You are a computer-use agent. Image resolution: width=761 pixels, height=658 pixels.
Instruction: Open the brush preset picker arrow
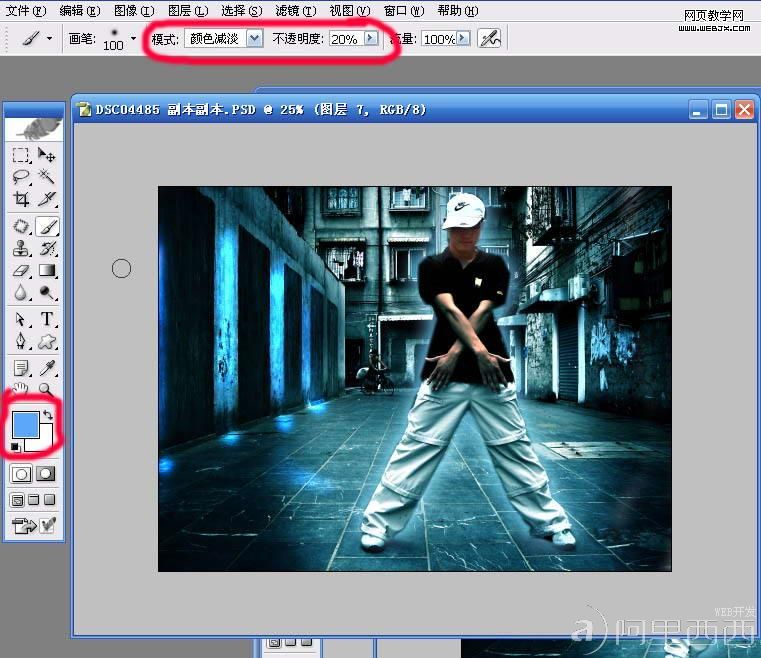(133, 39)
